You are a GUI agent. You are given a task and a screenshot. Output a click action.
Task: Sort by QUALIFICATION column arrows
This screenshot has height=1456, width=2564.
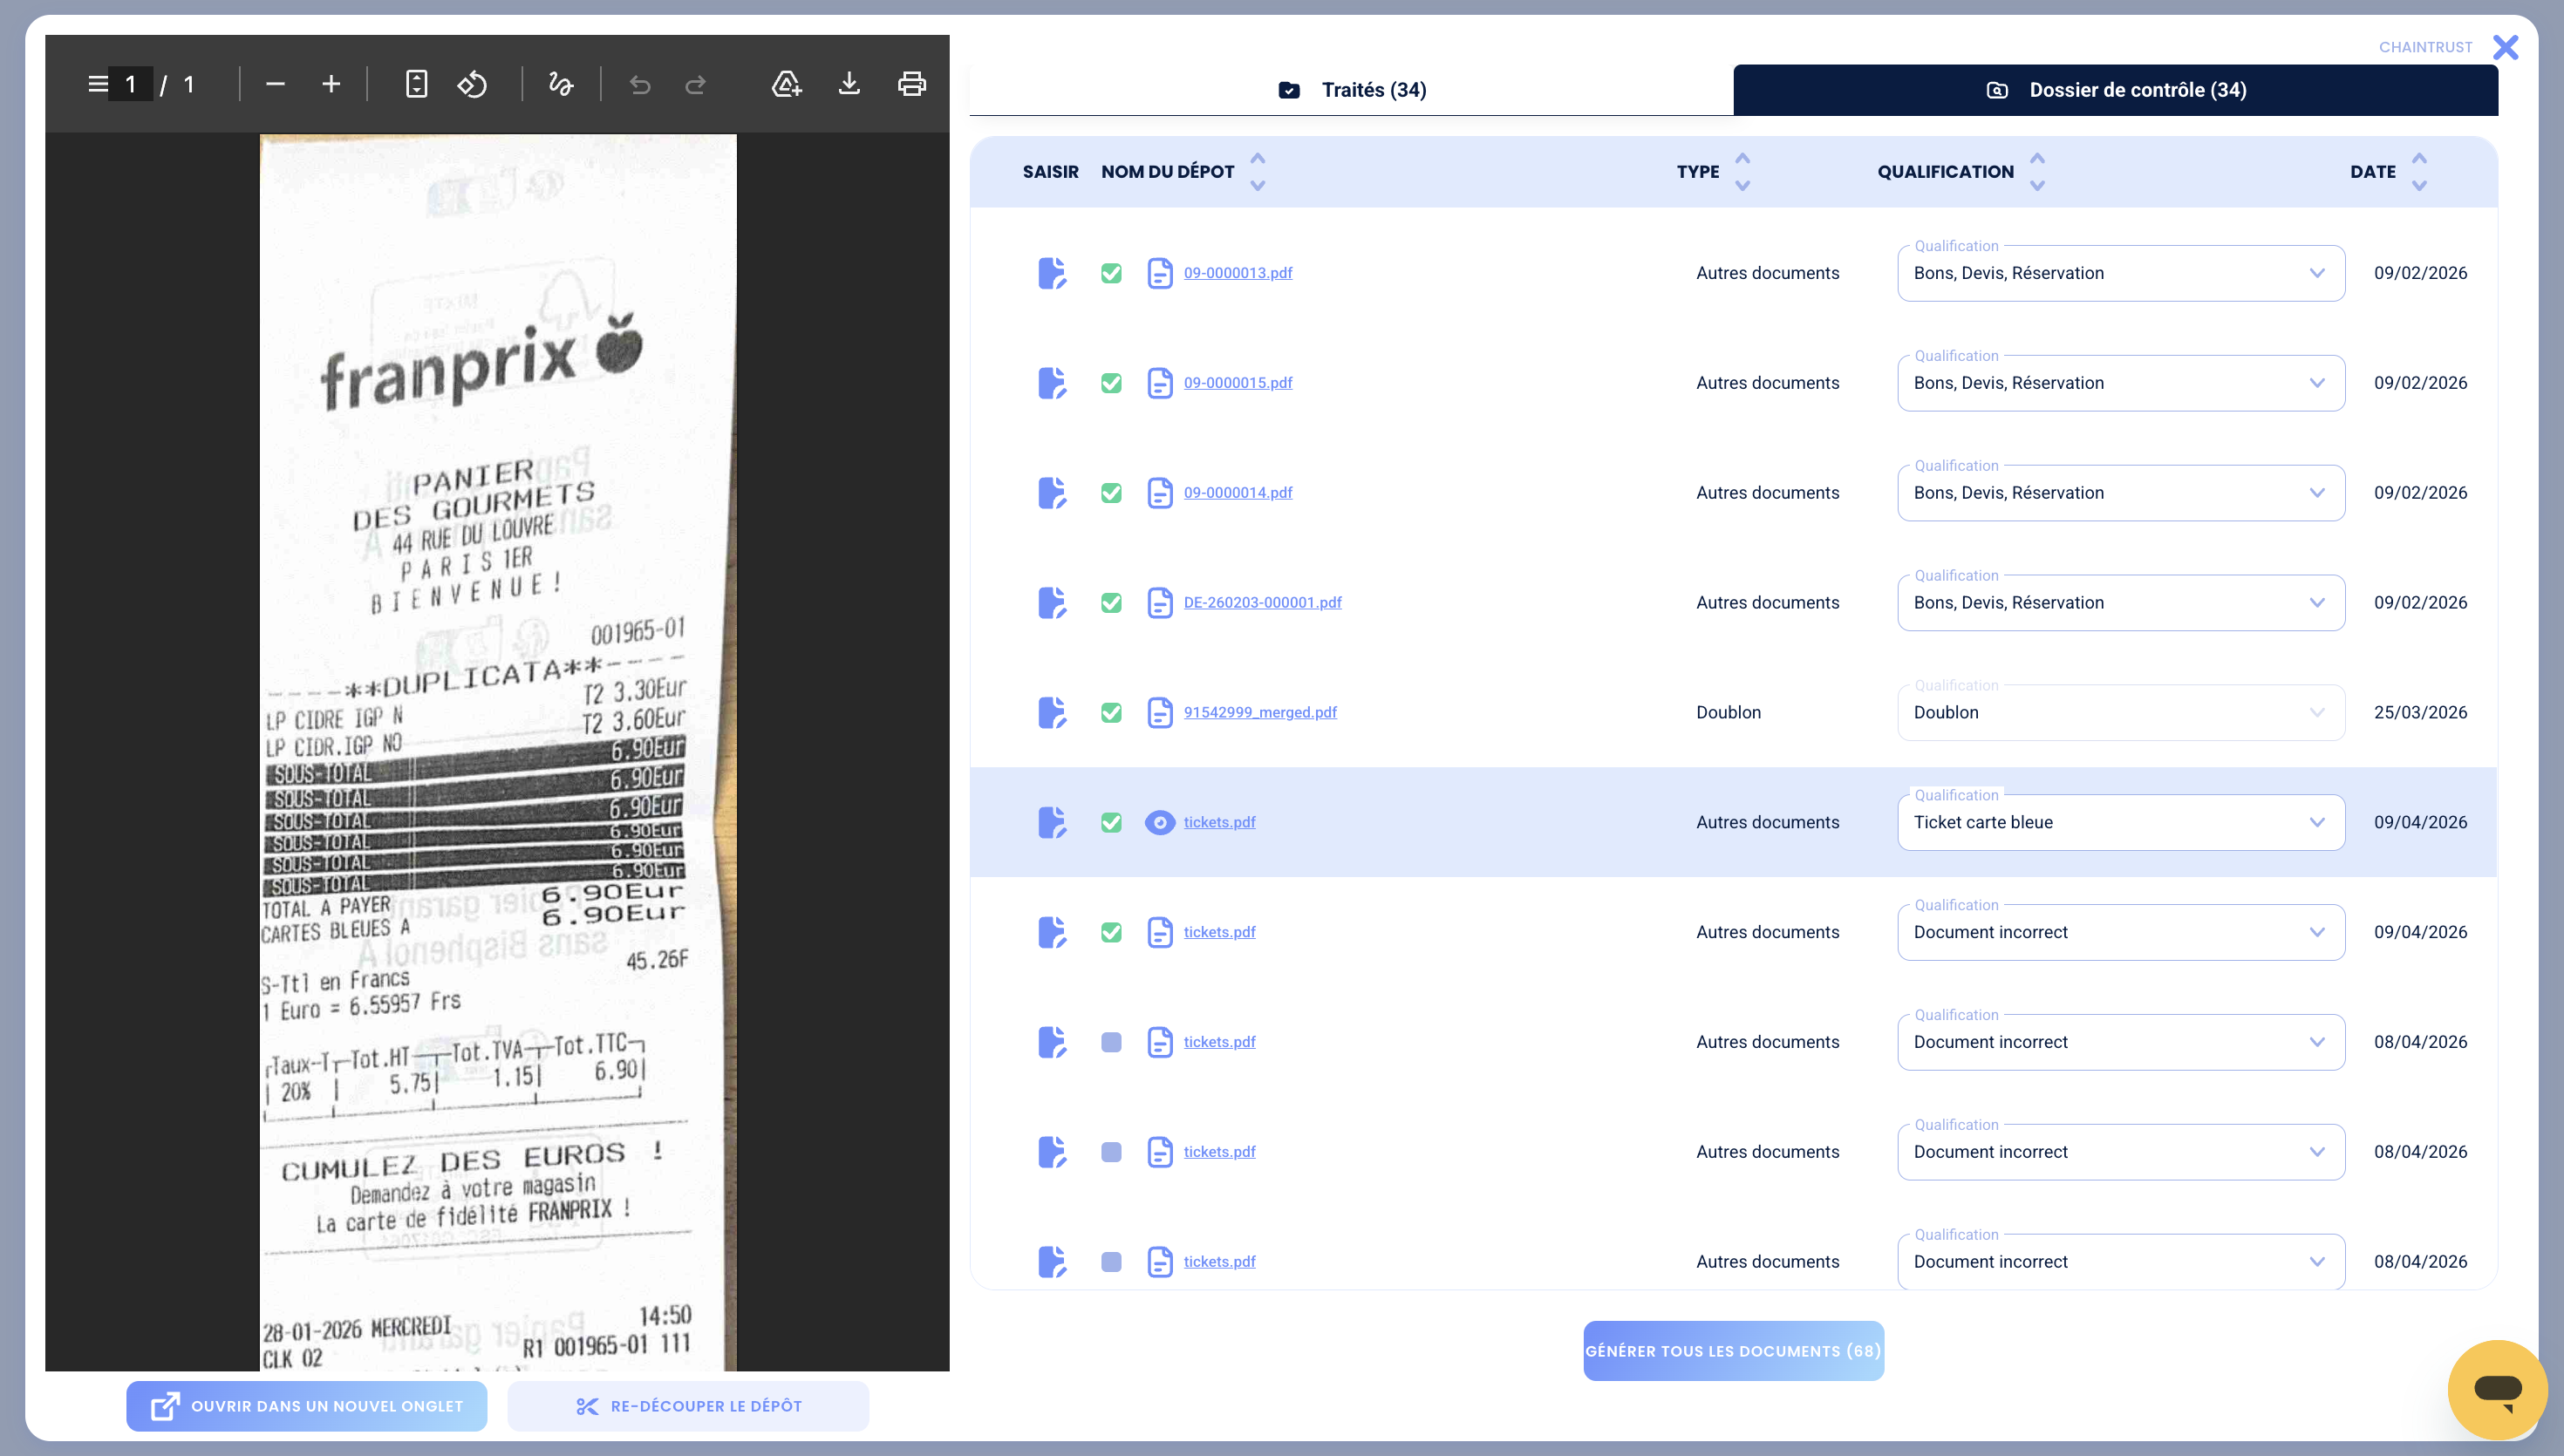2037,172
